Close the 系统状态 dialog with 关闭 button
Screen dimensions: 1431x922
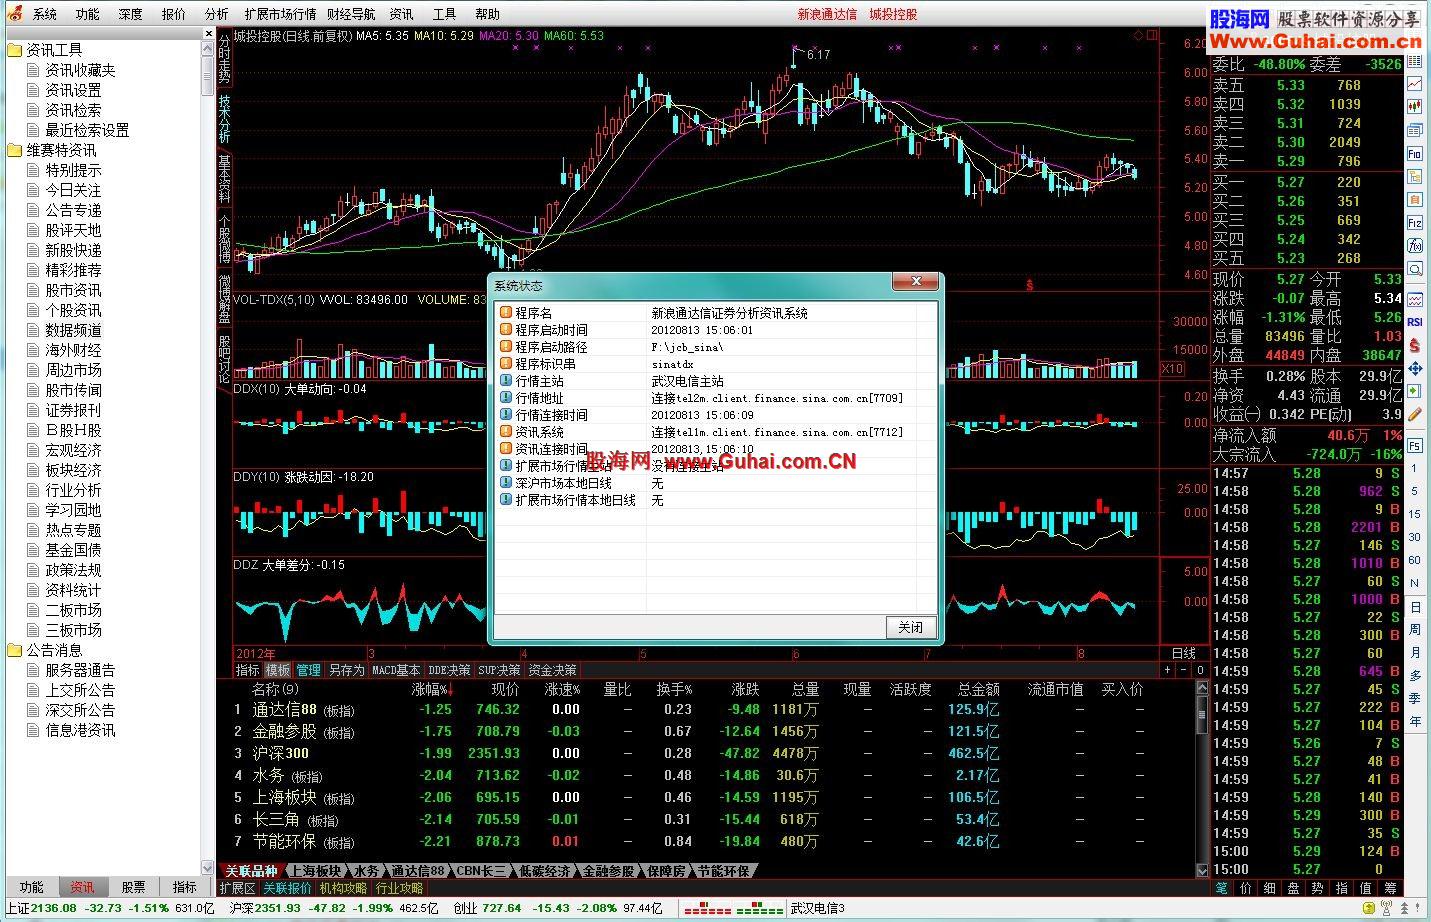[x=910, y=627]
